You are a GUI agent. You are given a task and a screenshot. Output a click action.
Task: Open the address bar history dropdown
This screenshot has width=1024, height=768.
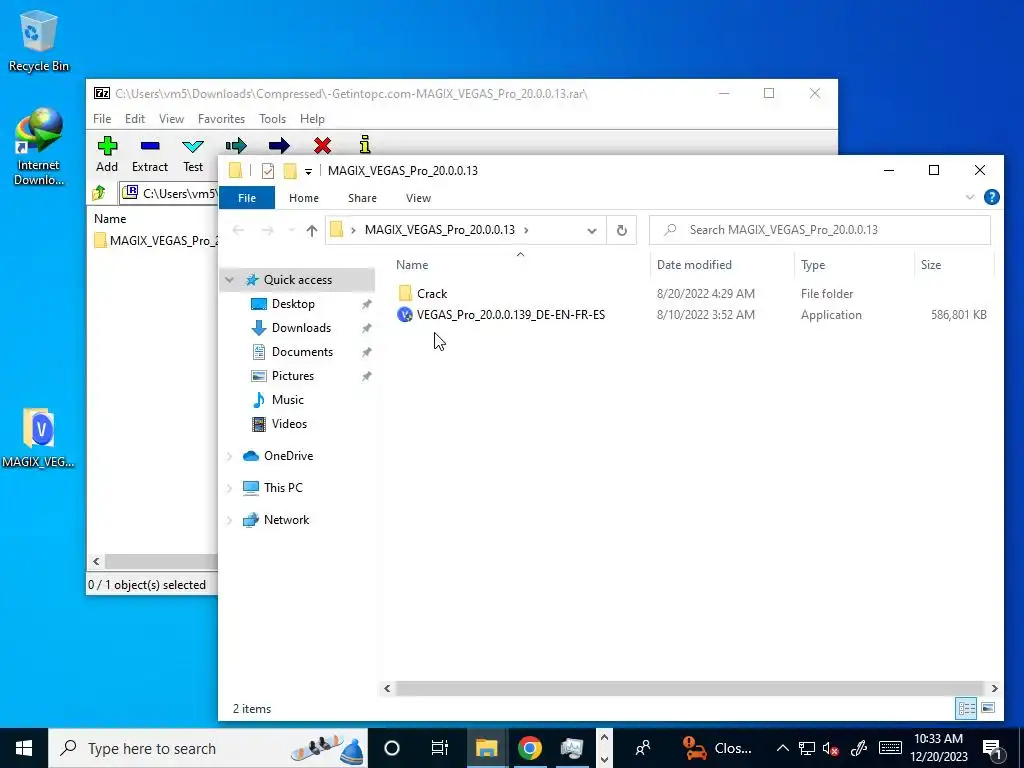[592, 231]
